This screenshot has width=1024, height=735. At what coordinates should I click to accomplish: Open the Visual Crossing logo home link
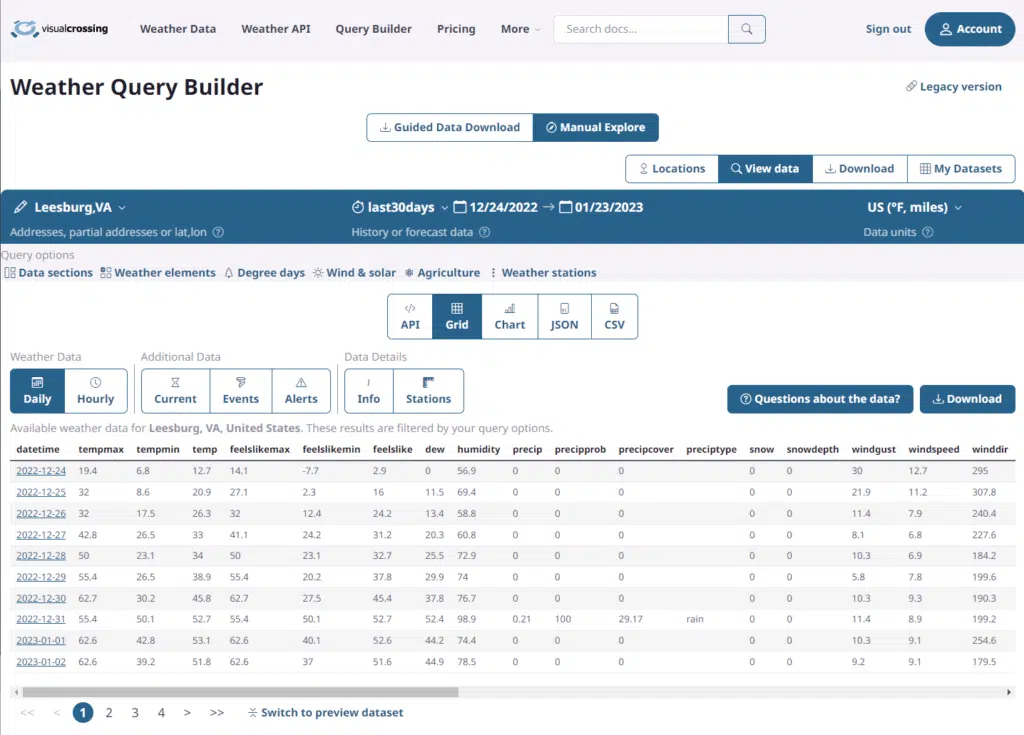pos(60,29)
